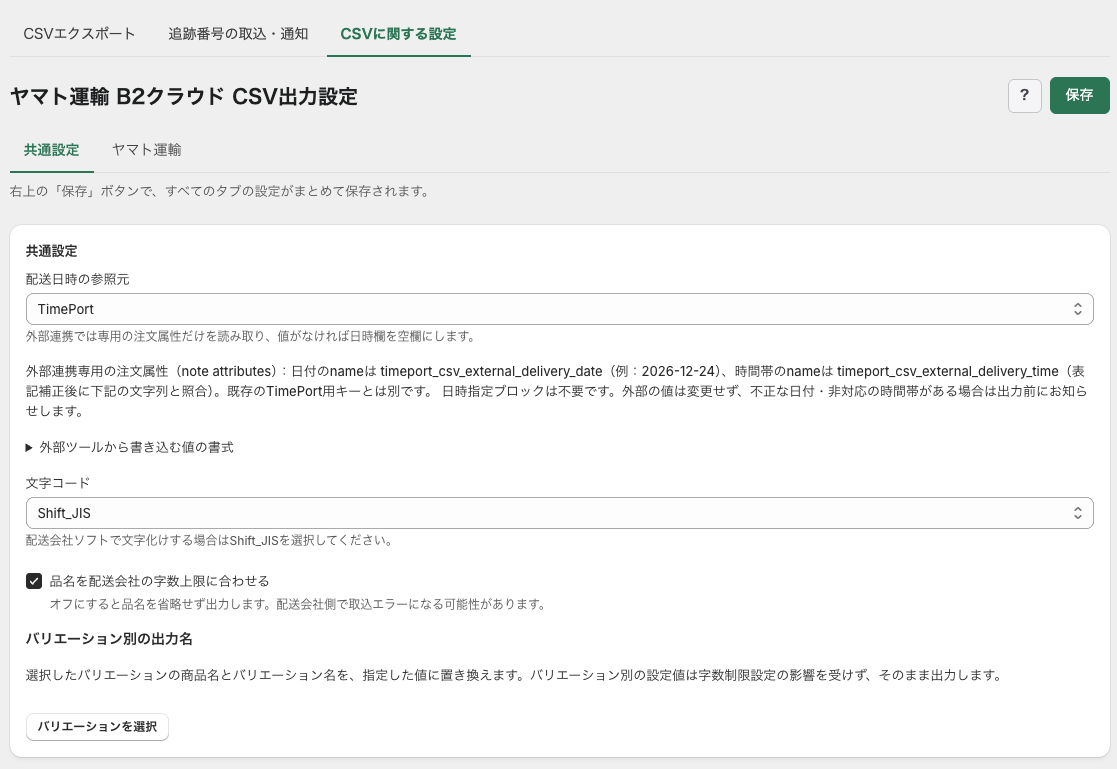Screen dimensions: 1117x769
Task: Uncheck 品名を配送会社の字数上限に合わせる checkbox
Action: 33,581
